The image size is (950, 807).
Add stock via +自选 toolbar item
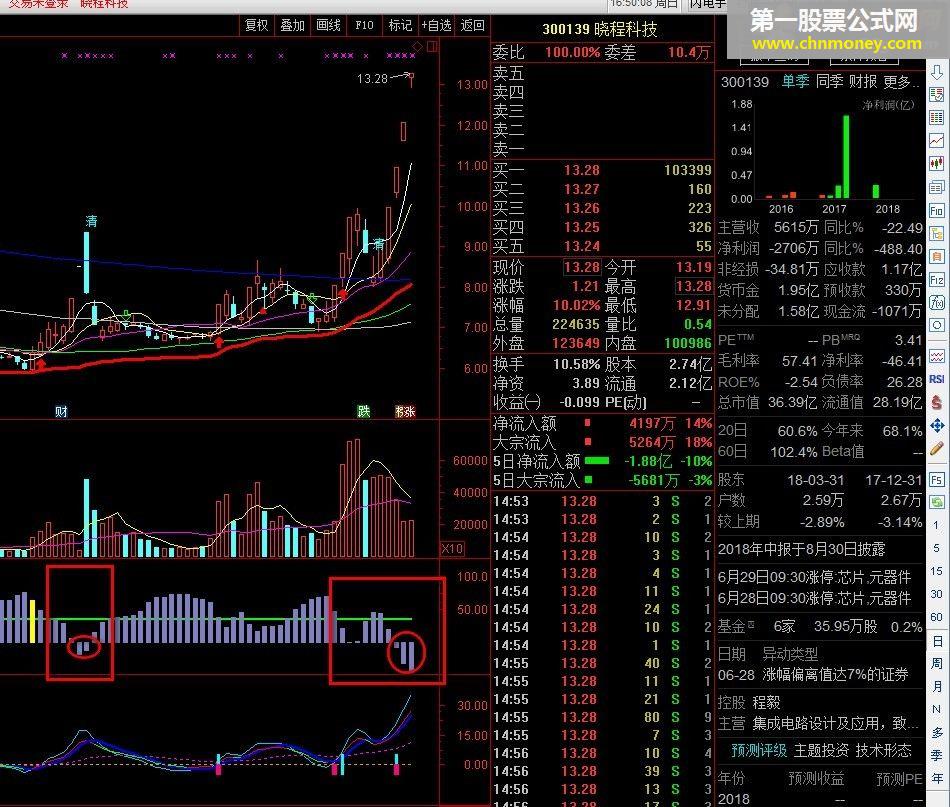click(437, 25)
